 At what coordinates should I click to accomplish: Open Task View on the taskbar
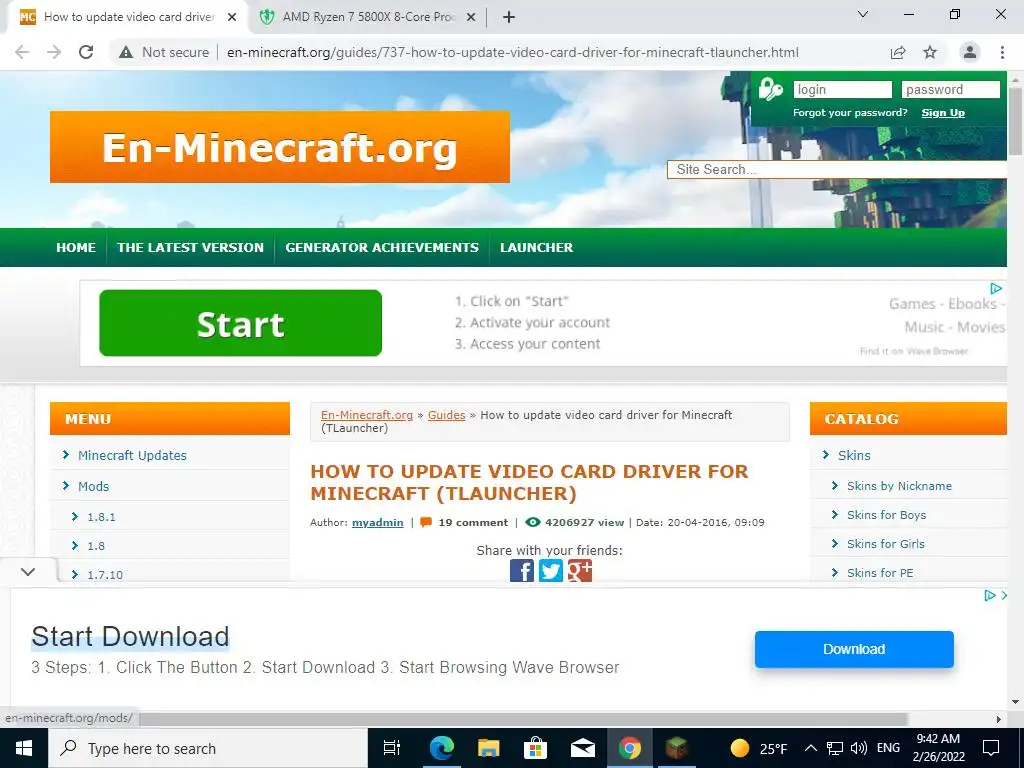coord(392,748)
